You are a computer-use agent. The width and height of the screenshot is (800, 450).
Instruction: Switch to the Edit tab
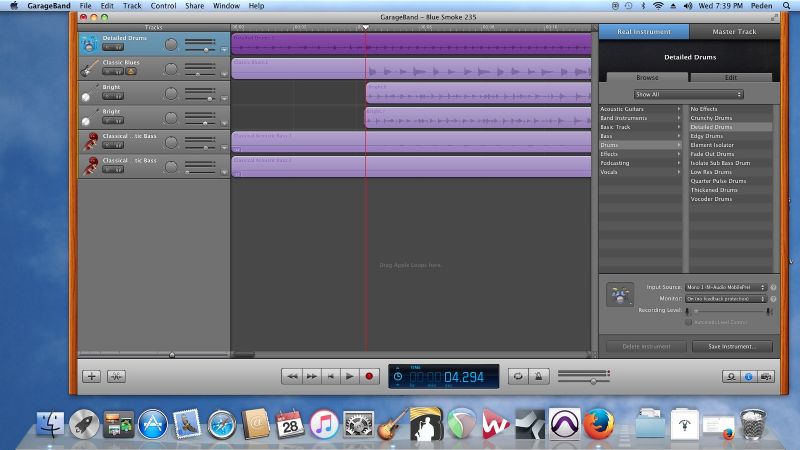pos(731,77)
